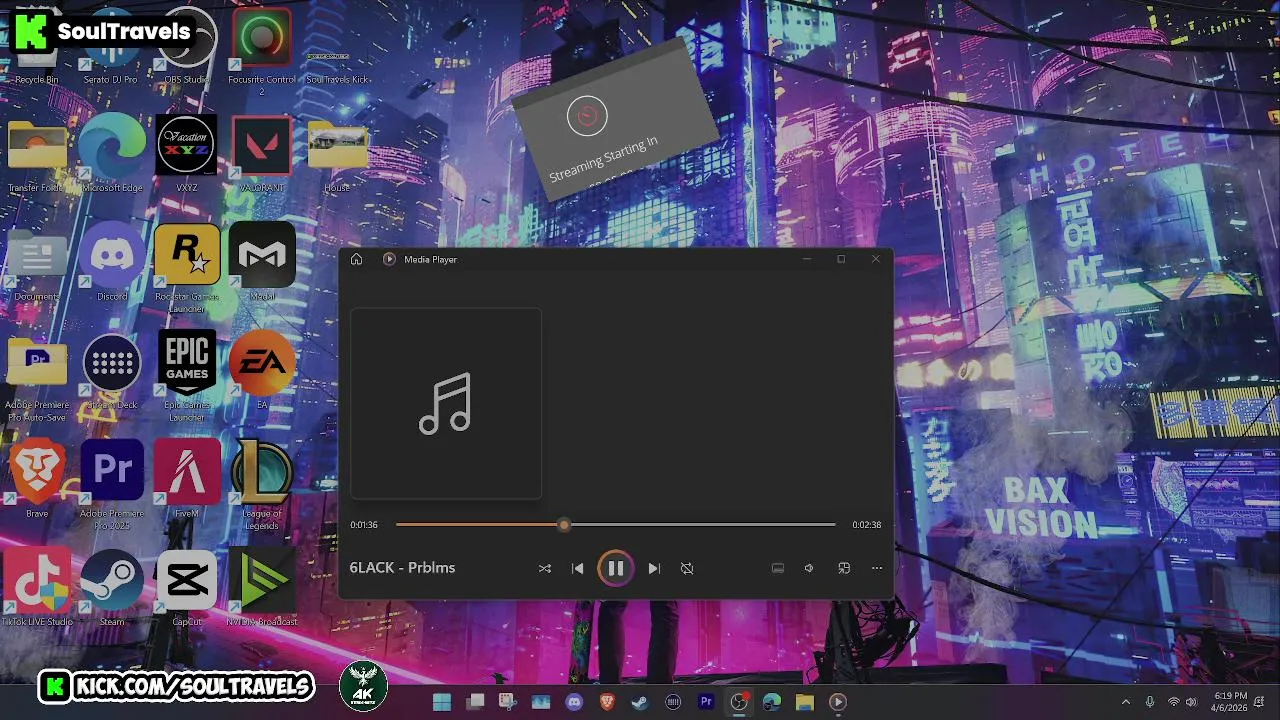Open NVIDIA Broadcast desktop shortcut
This screenshot has height=720, width=1280.
point(262,588)
